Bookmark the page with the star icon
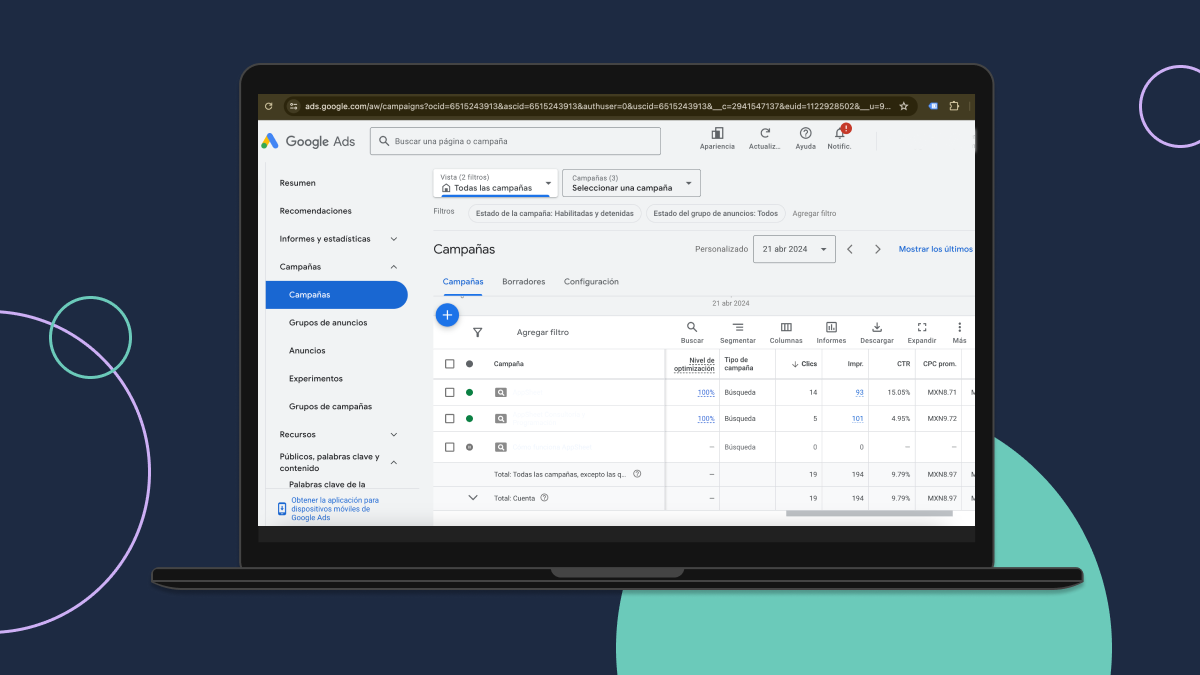Viewport: 1200px width, 675px height. (904, 106)
